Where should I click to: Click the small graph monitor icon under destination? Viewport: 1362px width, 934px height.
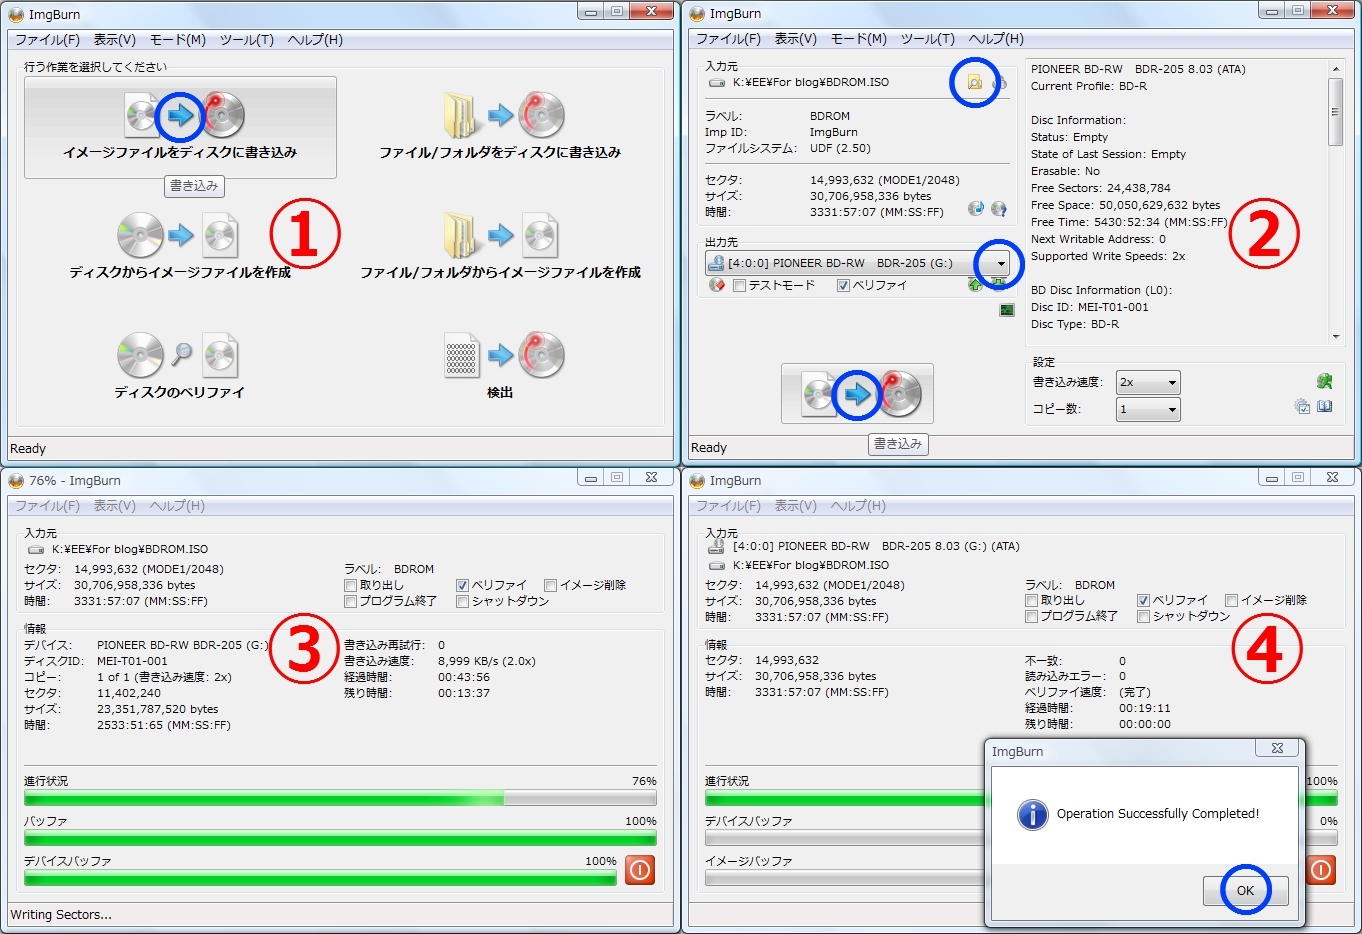point(1007,310)
